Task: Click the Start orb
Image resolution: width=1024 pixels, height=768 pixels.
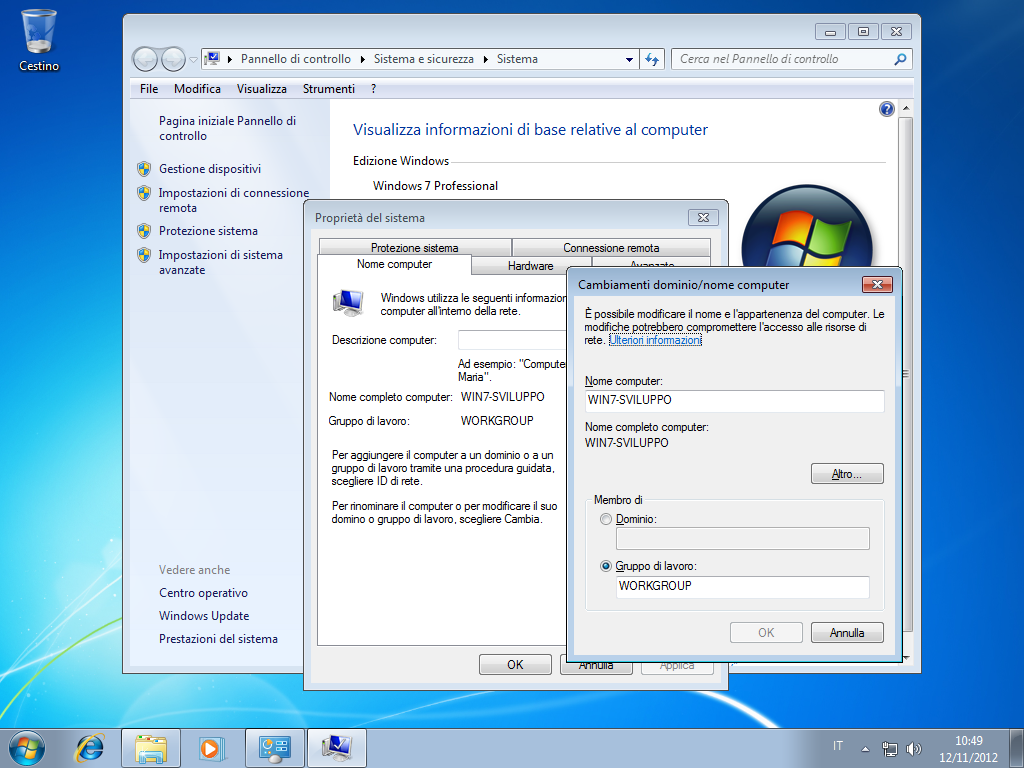Action: coord(26,747)
